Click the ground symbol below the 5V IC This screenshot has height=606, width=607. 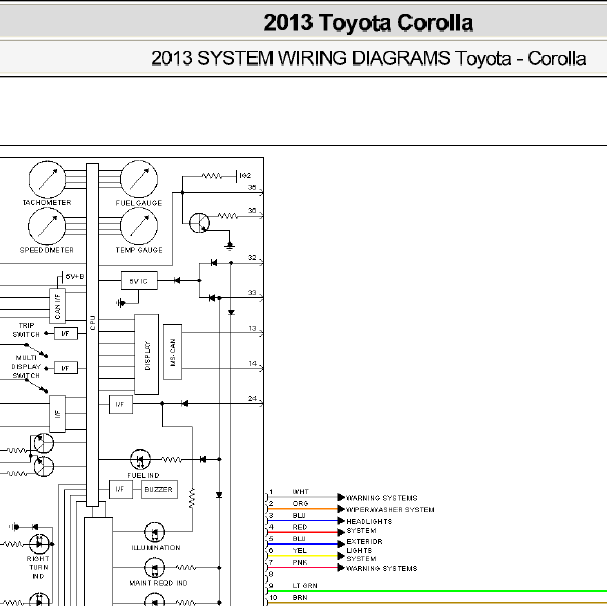coord(121,303)
